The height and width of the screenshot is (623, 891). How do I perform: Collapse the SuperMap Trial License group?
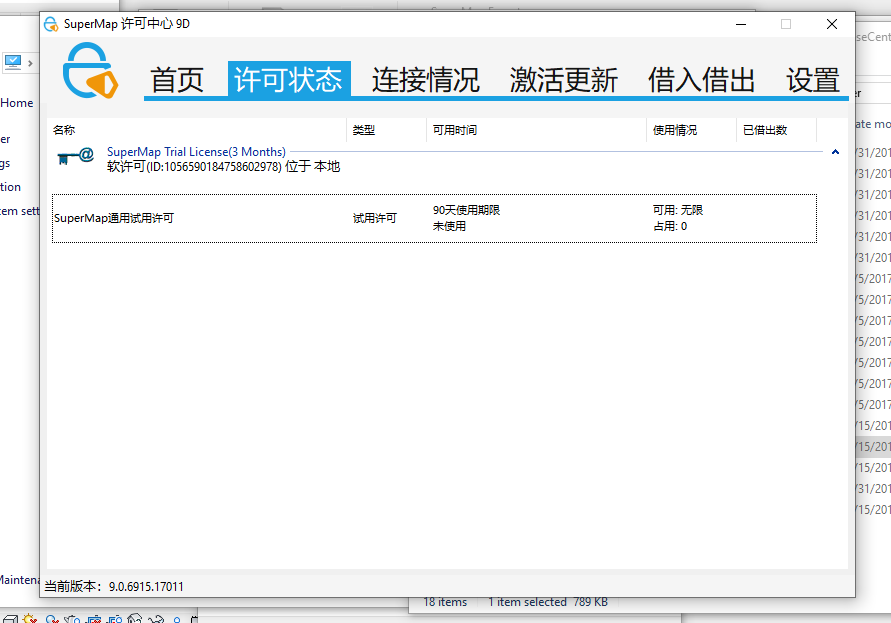click(835, 152)
